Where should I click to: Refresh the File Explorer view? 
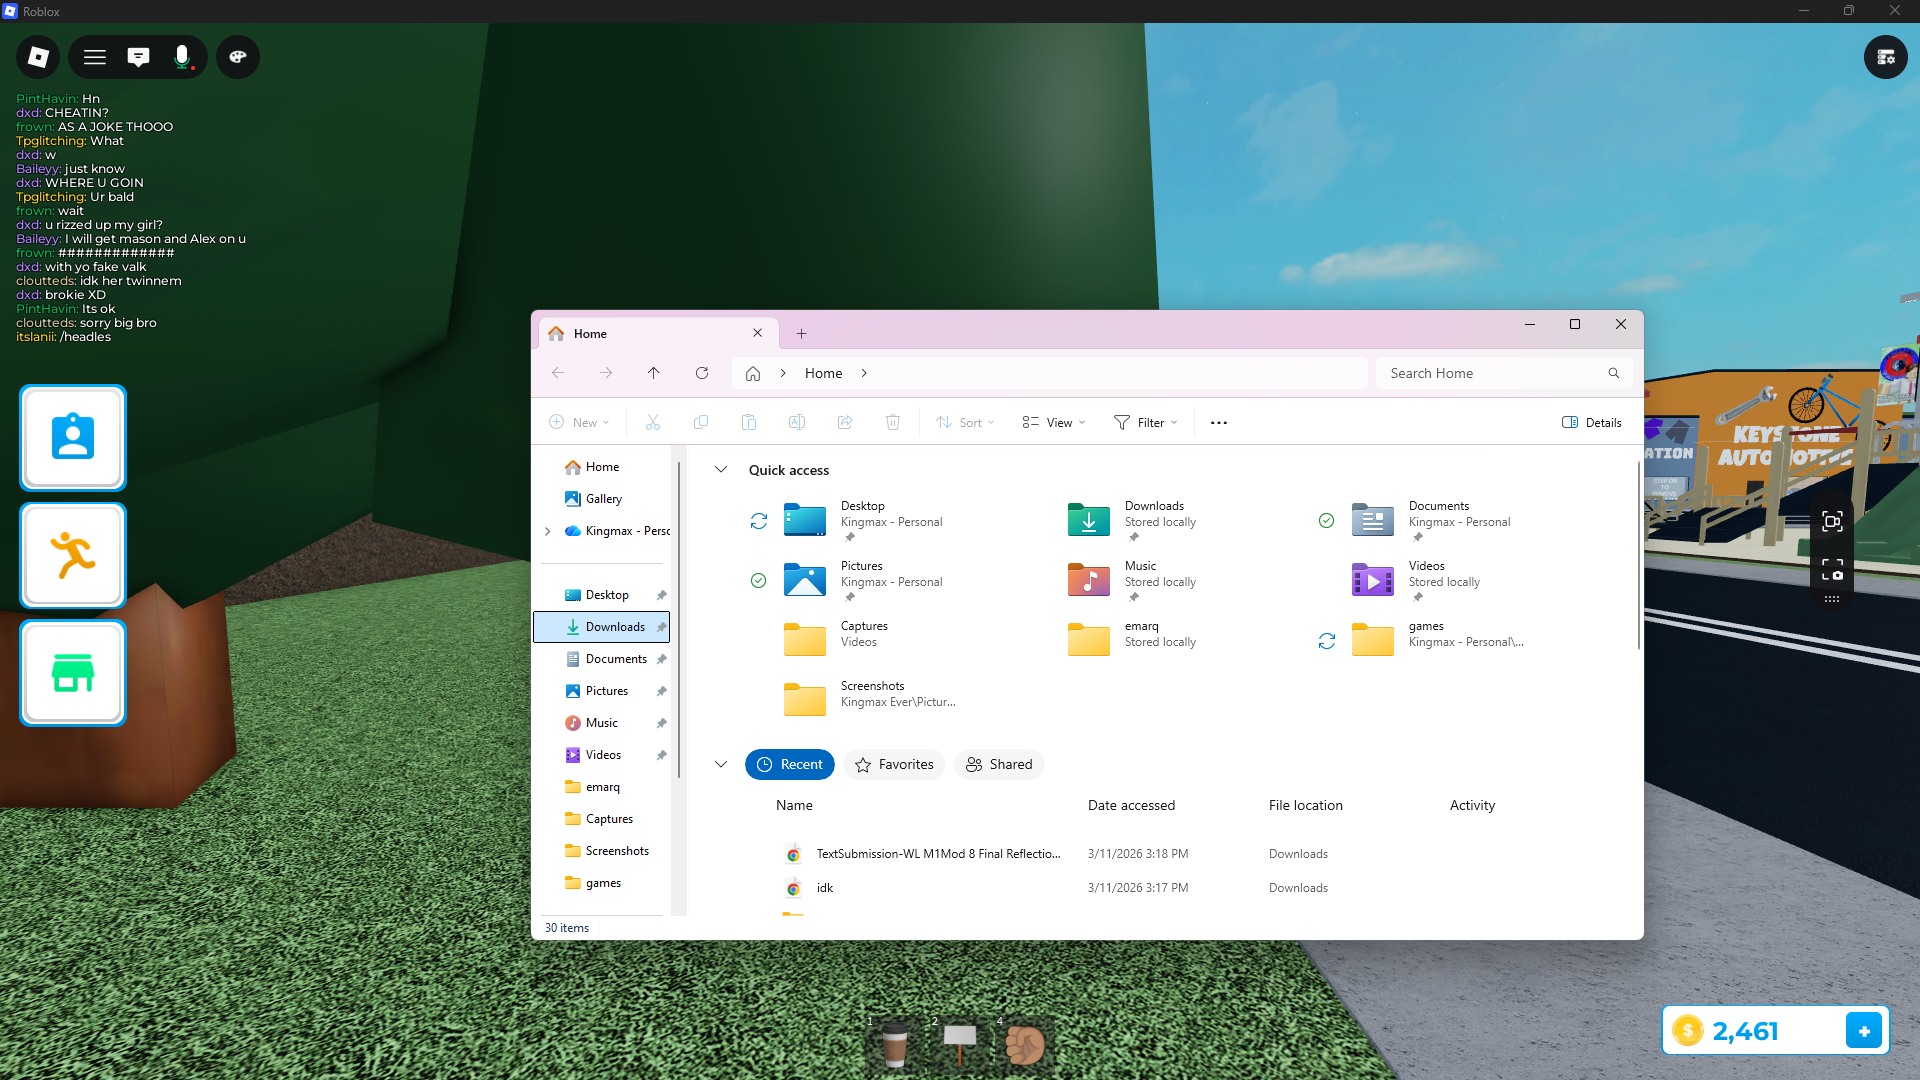click(702, 373)
